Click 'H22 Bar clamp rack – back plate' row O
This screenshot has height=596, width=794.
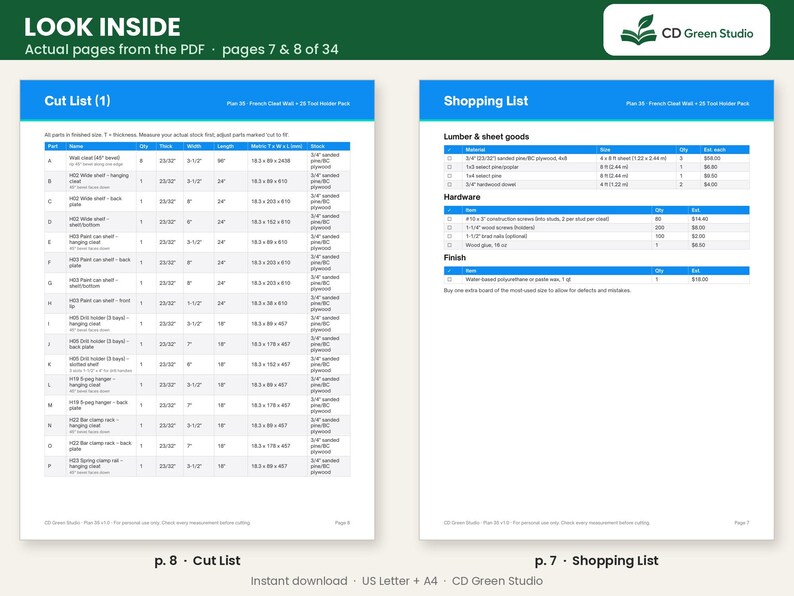click(x=100, y=446)
